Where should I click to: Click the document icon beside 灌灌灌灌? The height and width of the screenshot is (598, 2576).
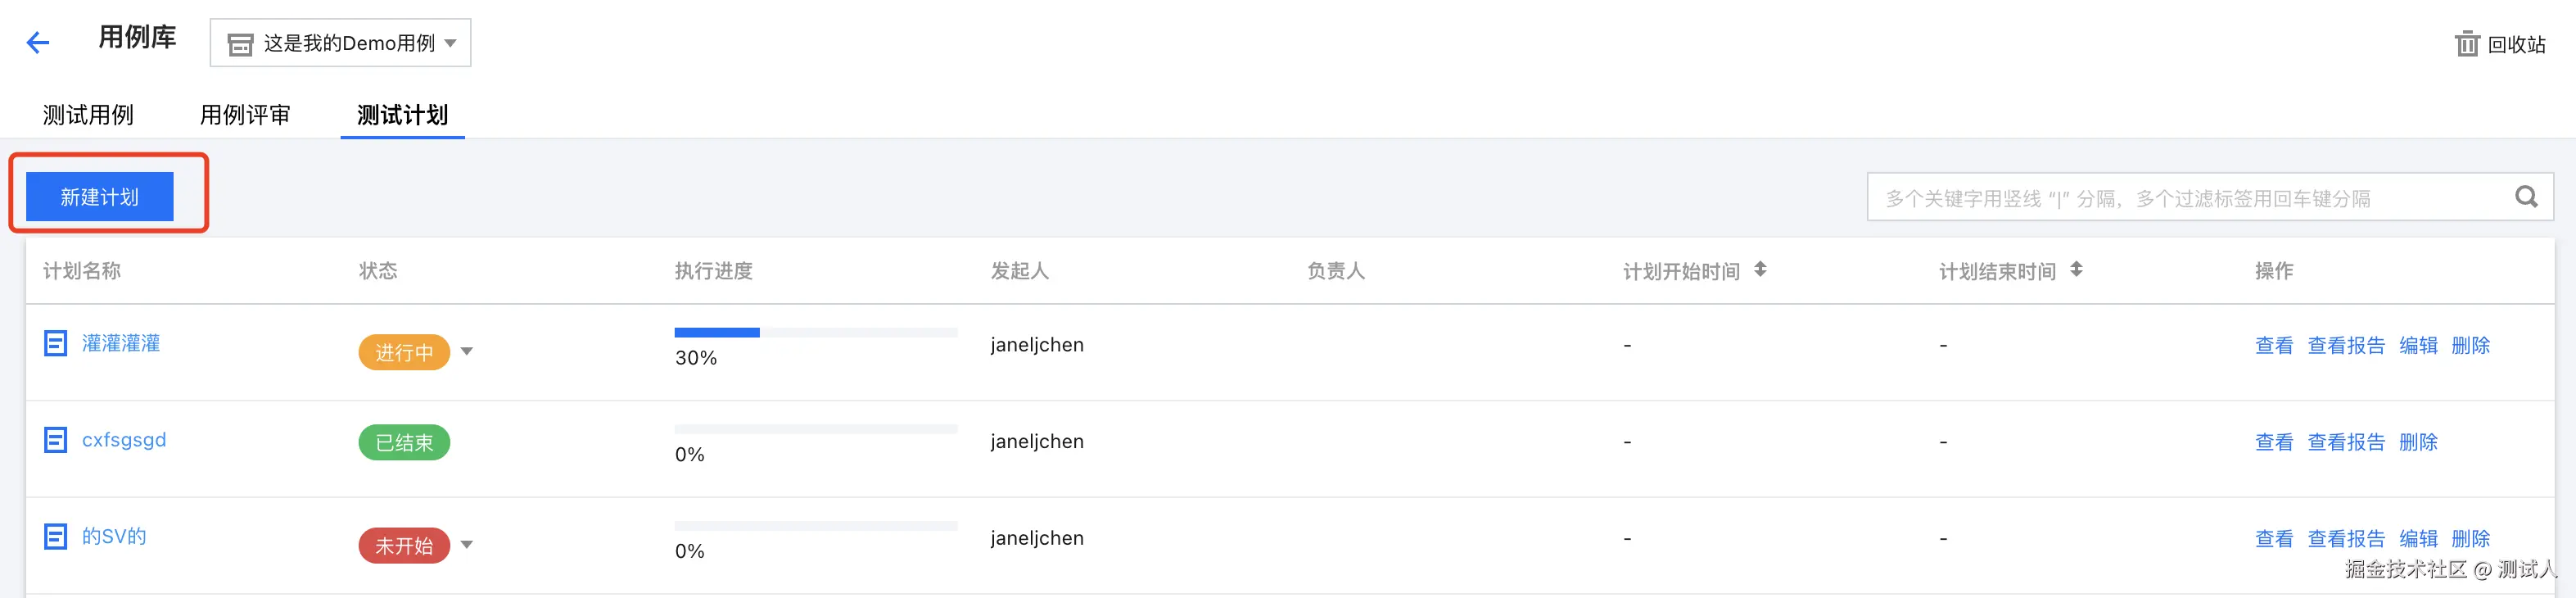click(x=56, y=343)
